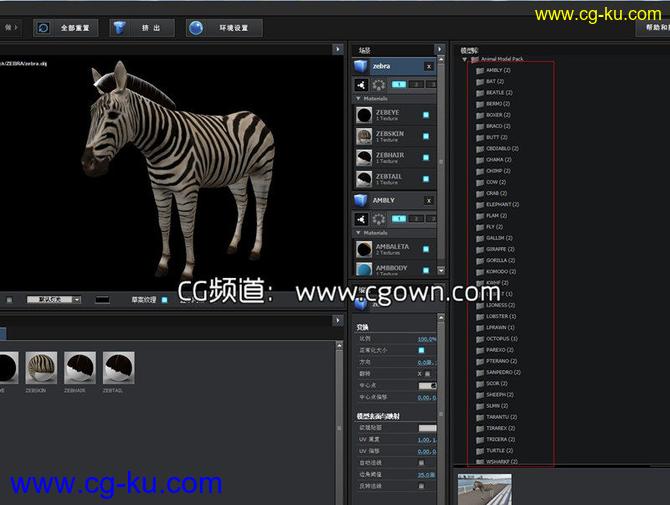
Task: Click zebra model dotted circle icon
Action: (x=379, y=85)
